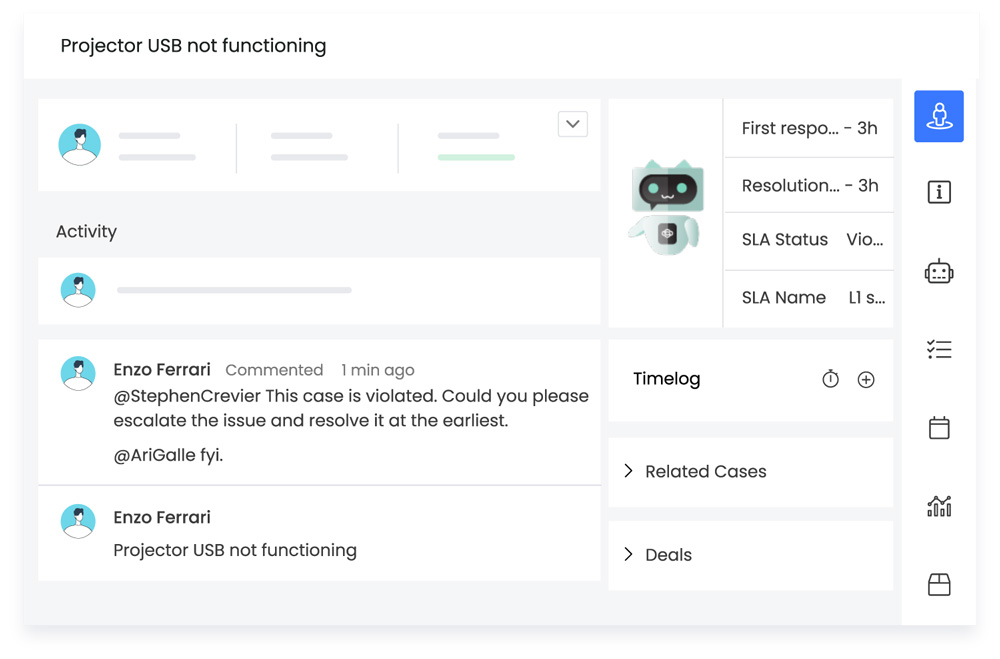Image resolution: width=1000 pixels, height=659 pixels.
Task: Click Enzo Ferrari's name on the comment
Action: (x=162, y=370)
